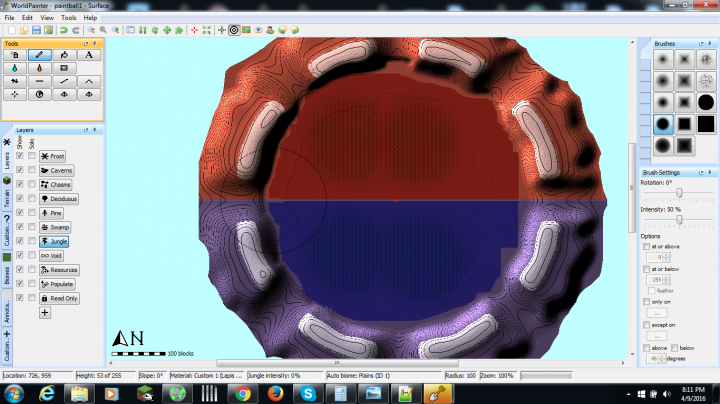The image size is (720, 404).
Task: Click the save disk icon
Action: [x=34, y=30]
